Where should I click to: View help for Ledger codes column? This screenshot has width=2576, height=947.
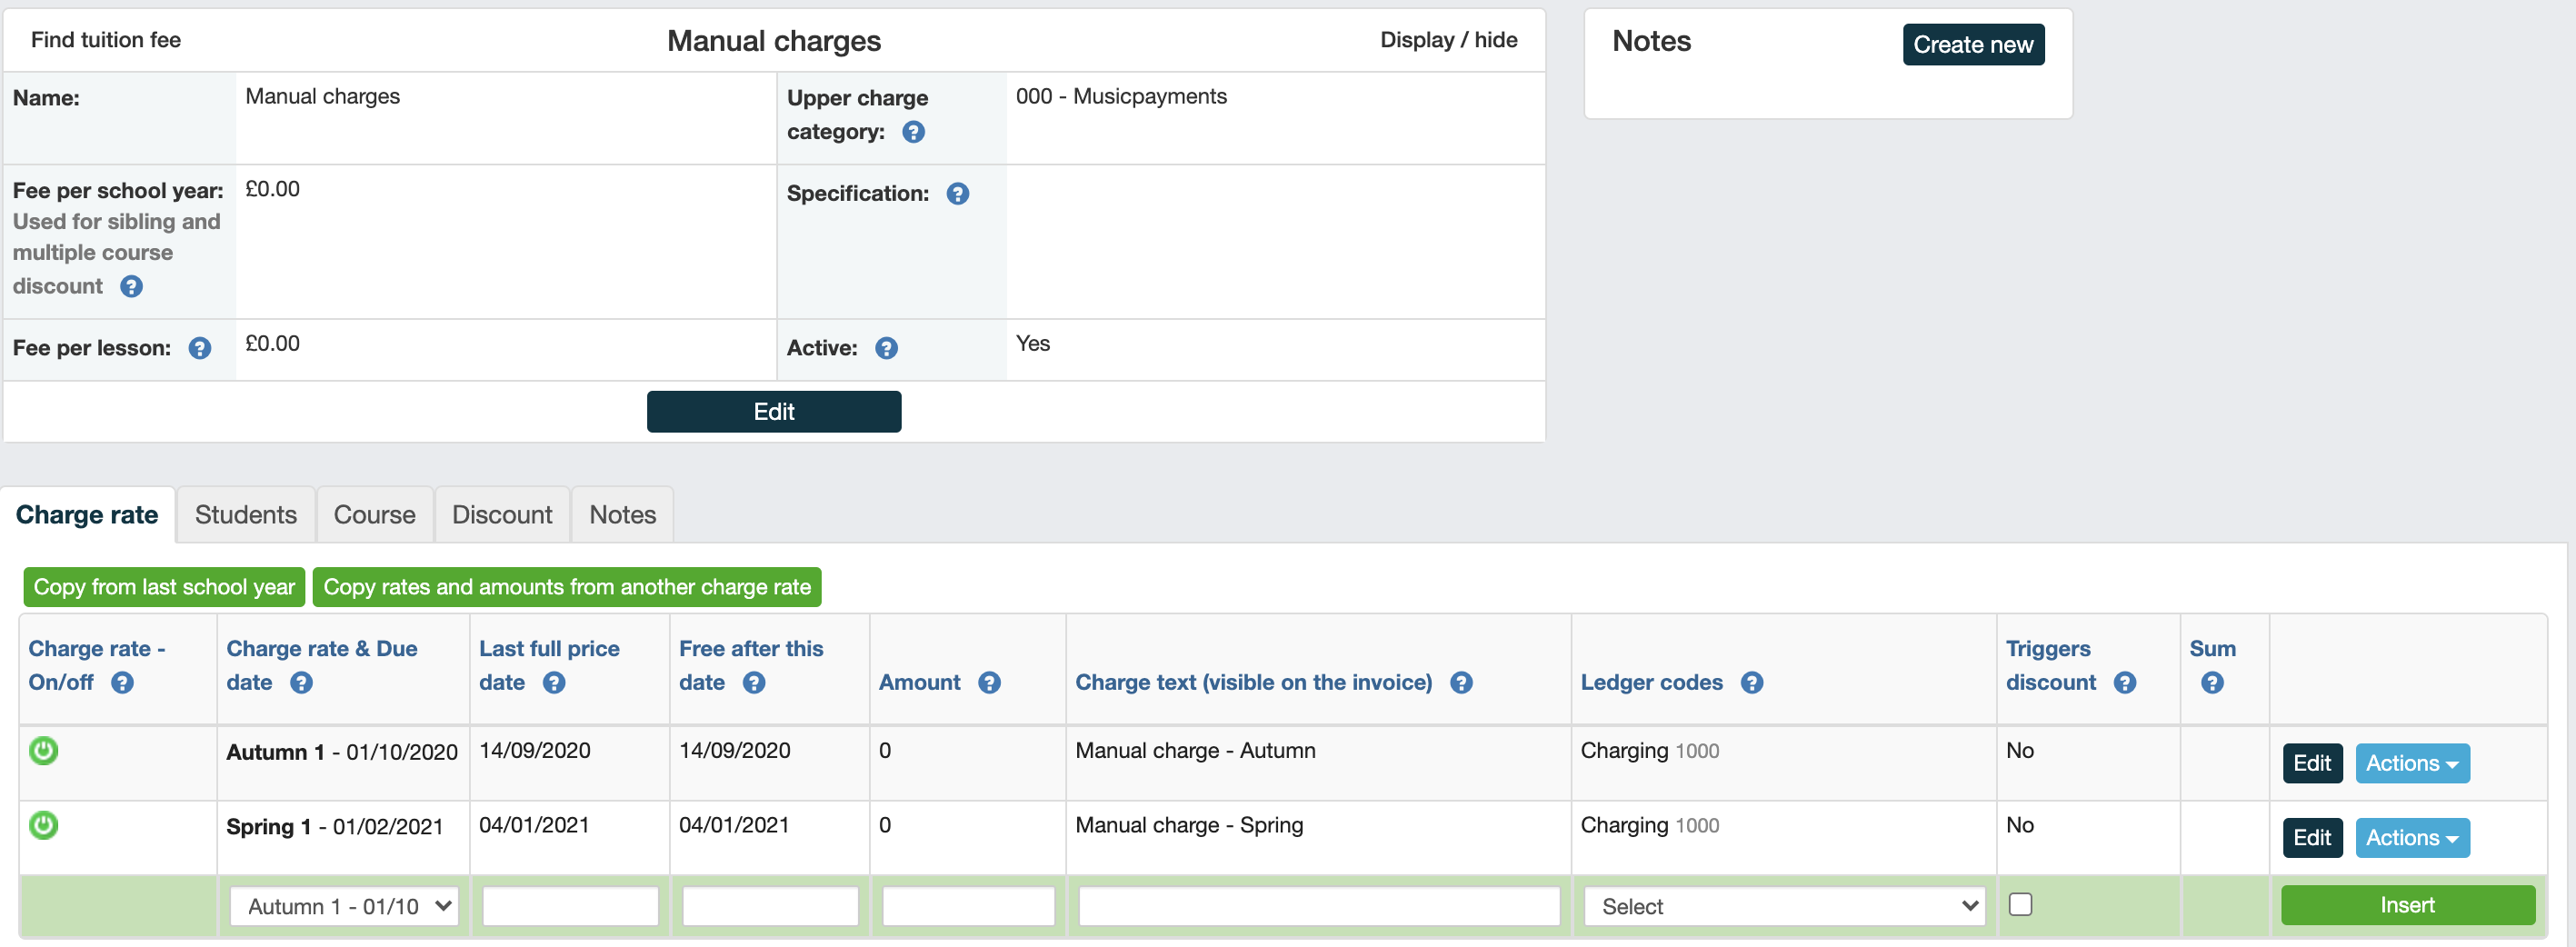coord(1751,682)
